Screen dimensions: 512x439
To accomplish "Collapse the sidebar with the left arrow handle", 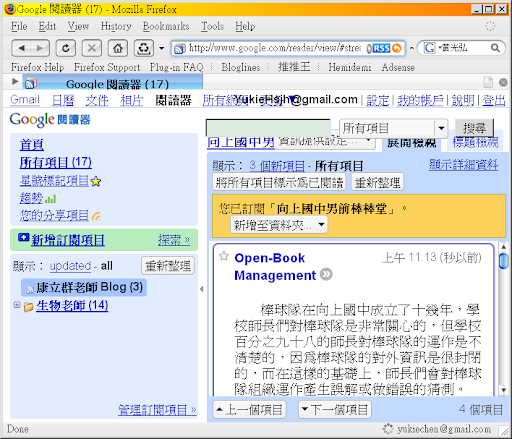I will (202, 289).
